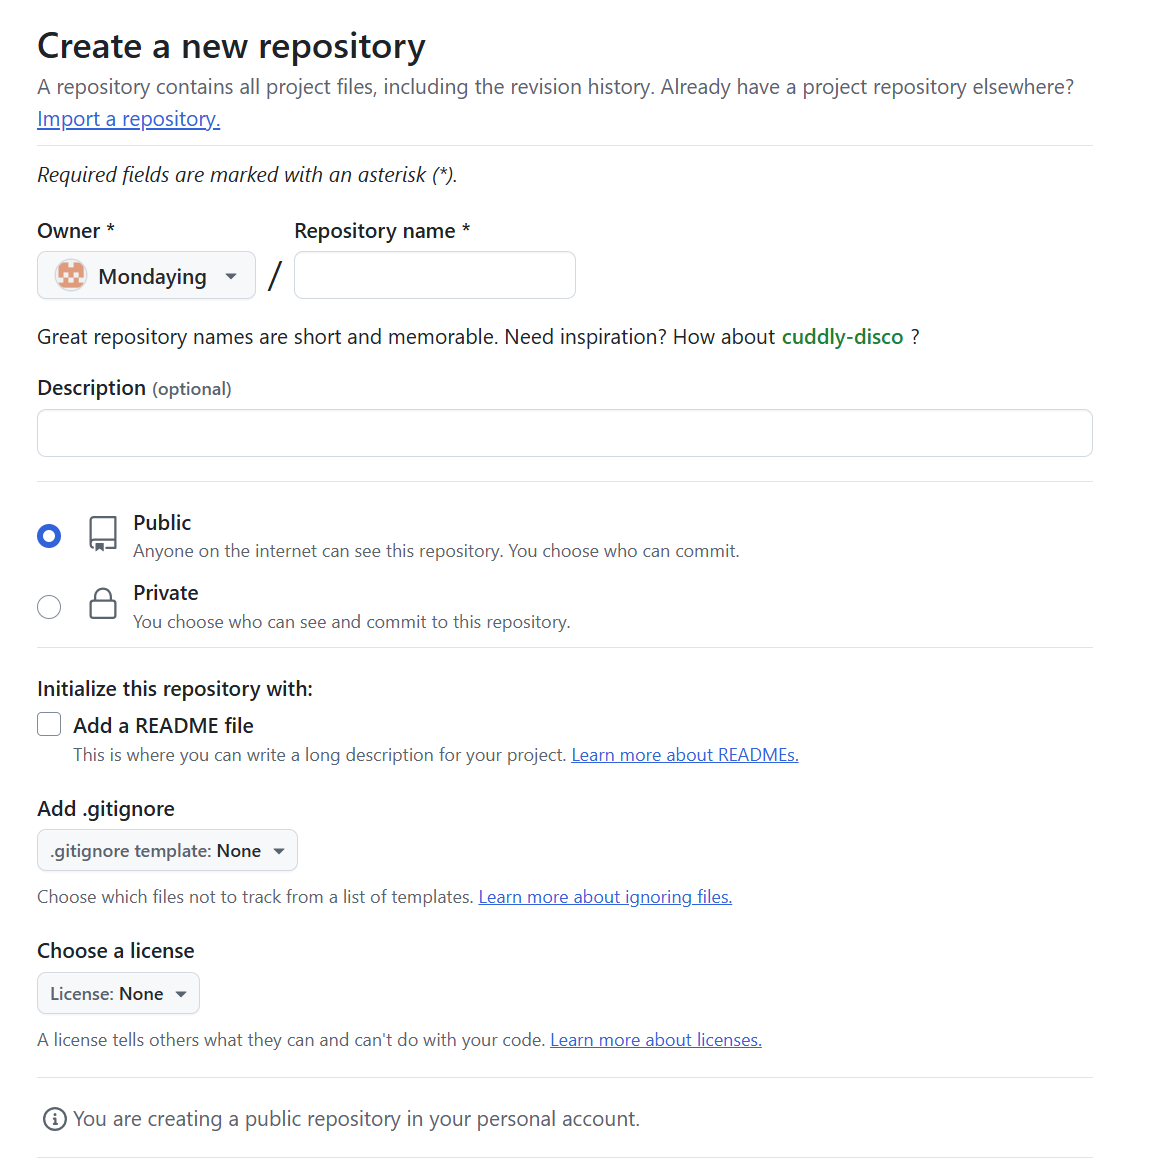Select the Private radio button
Viewport: 1154px width, 1164px height.
[x=49, y=607]
